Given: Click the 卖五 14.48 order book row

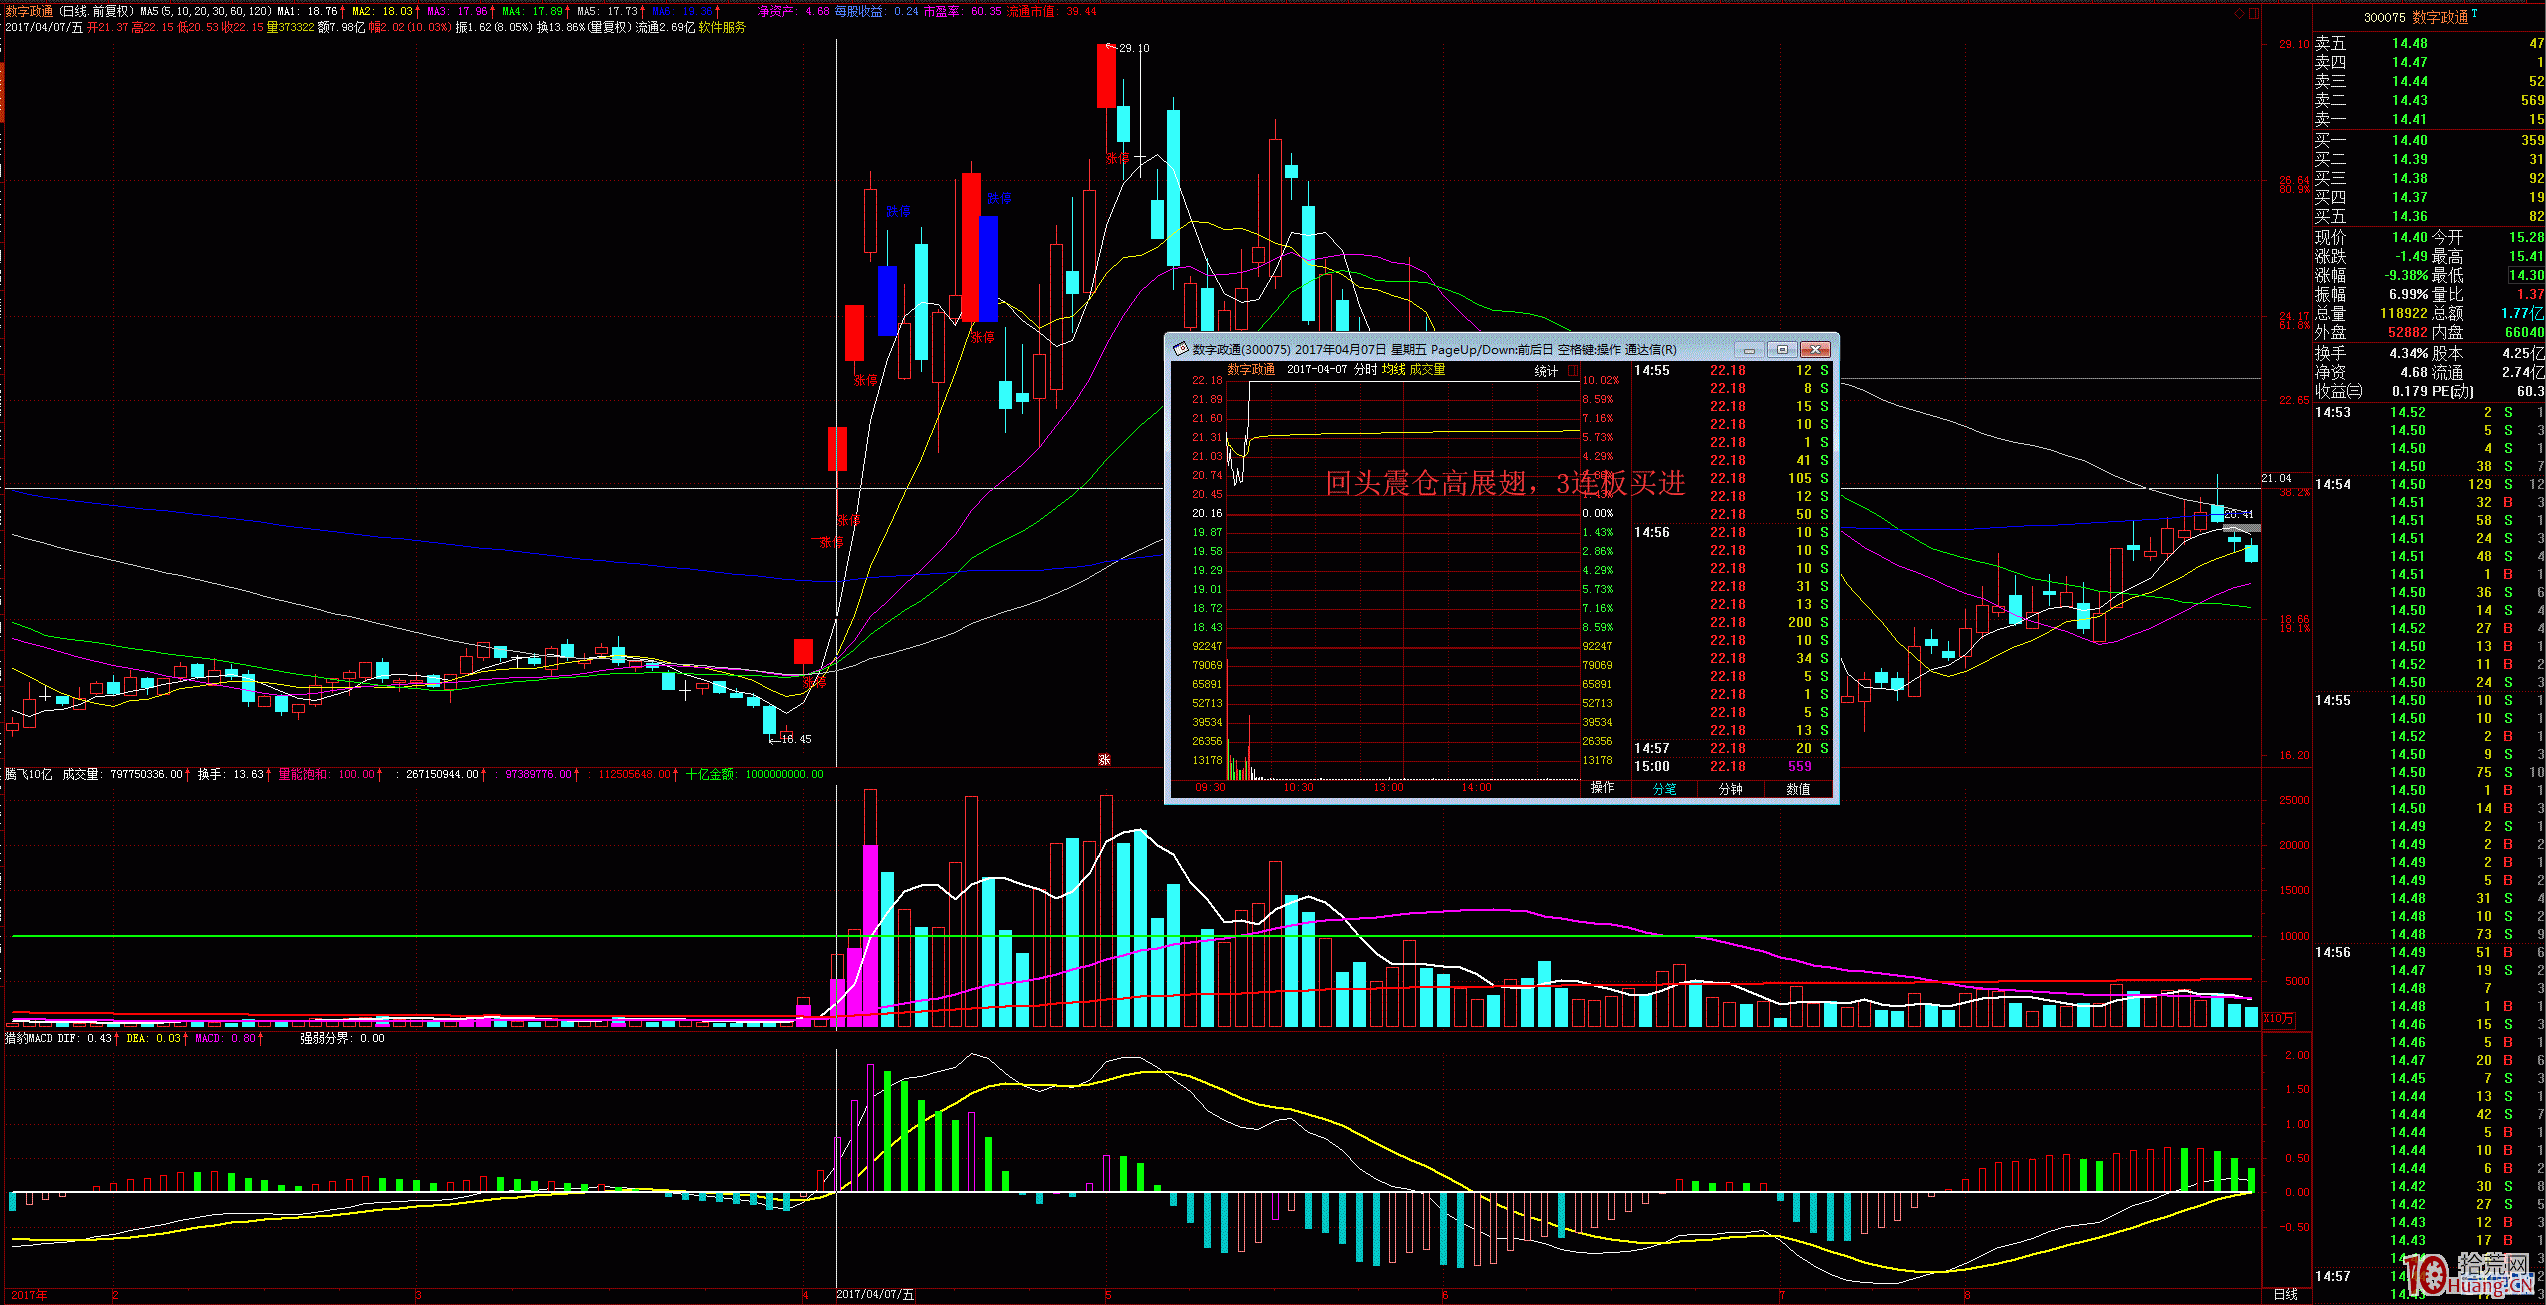Looking at the screenshot, I should pos(2429,43).
